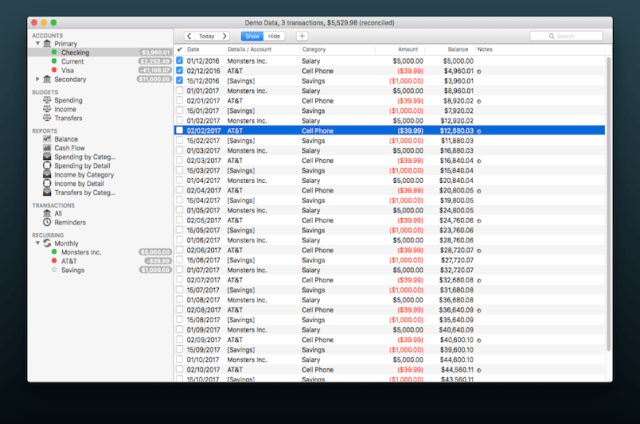Go to previous period with left chevron

(x=189, y=36)
